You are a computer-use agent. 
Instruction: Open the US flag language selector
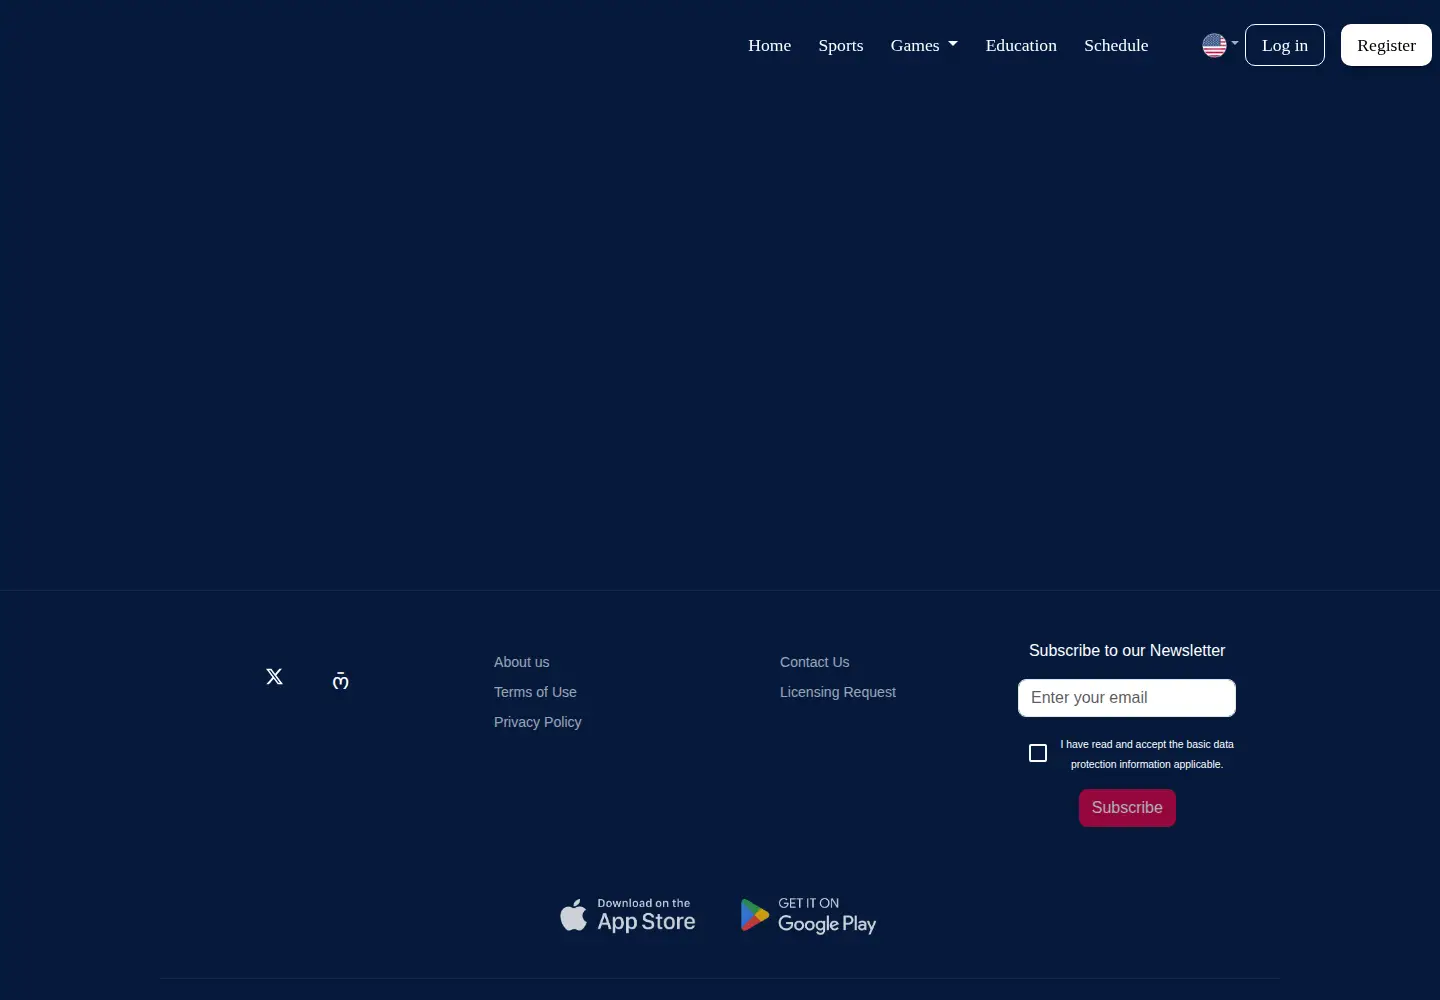pyautogui.click(x=1220, y=45)
